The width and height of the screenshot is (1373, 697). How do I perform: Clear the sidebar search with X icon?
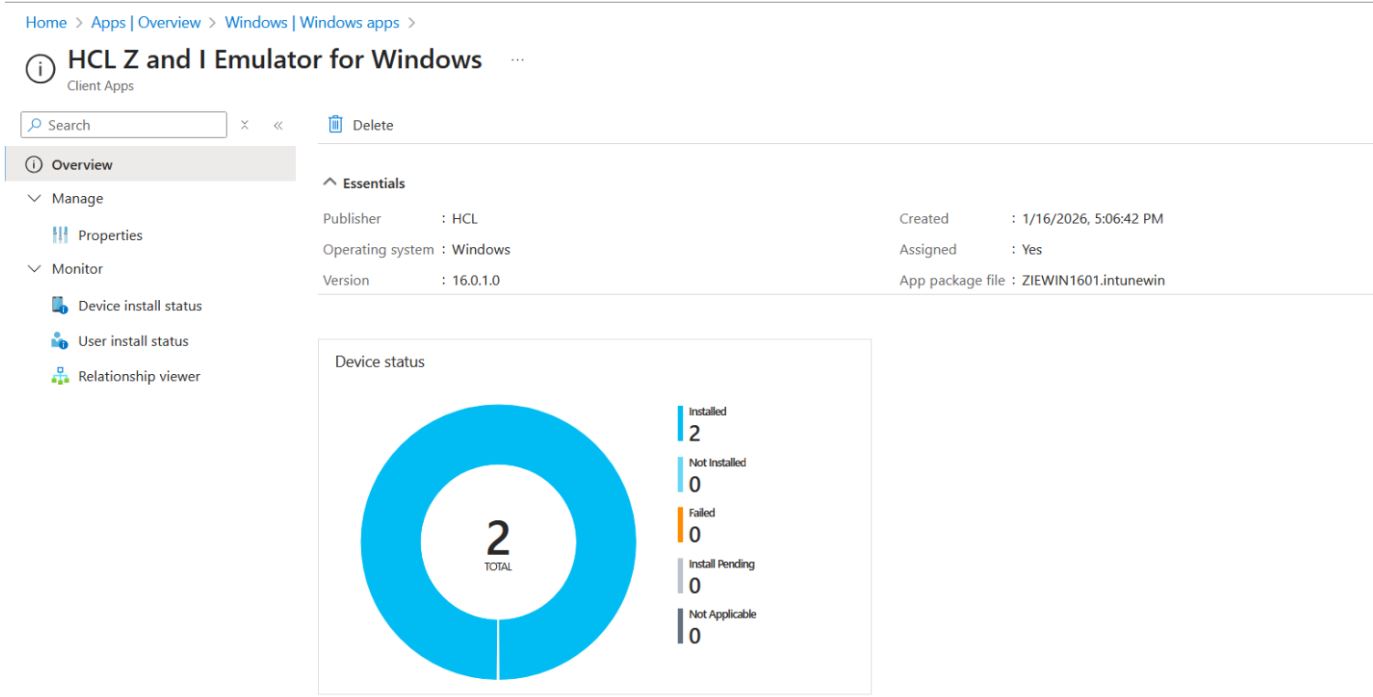pyautogui.click(x=246, y=125)
